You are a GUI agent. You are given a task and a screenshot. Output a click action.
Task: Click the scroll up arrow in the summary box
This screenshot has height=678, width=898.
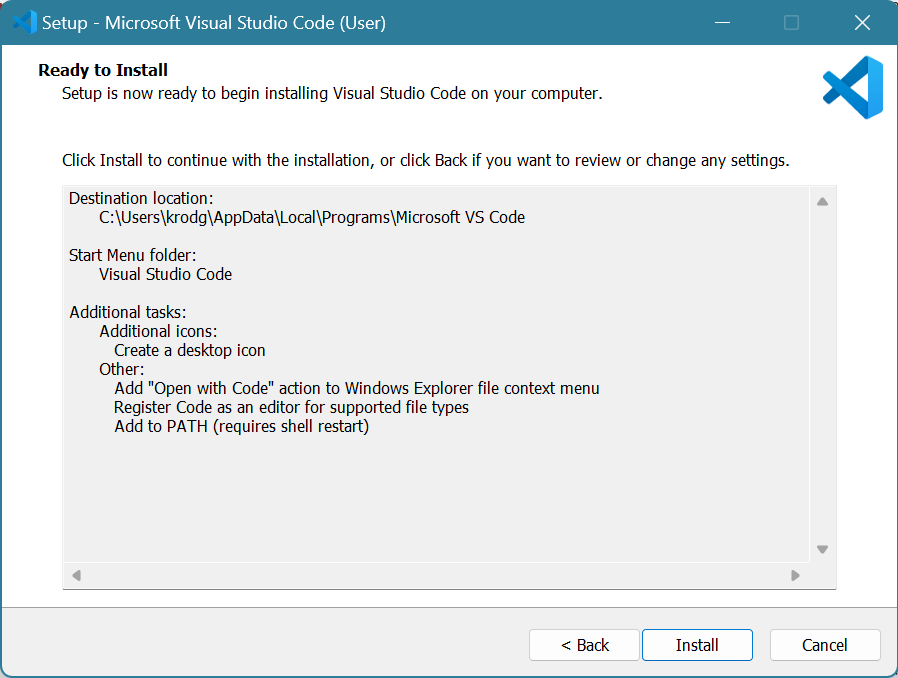pos(822,202)
